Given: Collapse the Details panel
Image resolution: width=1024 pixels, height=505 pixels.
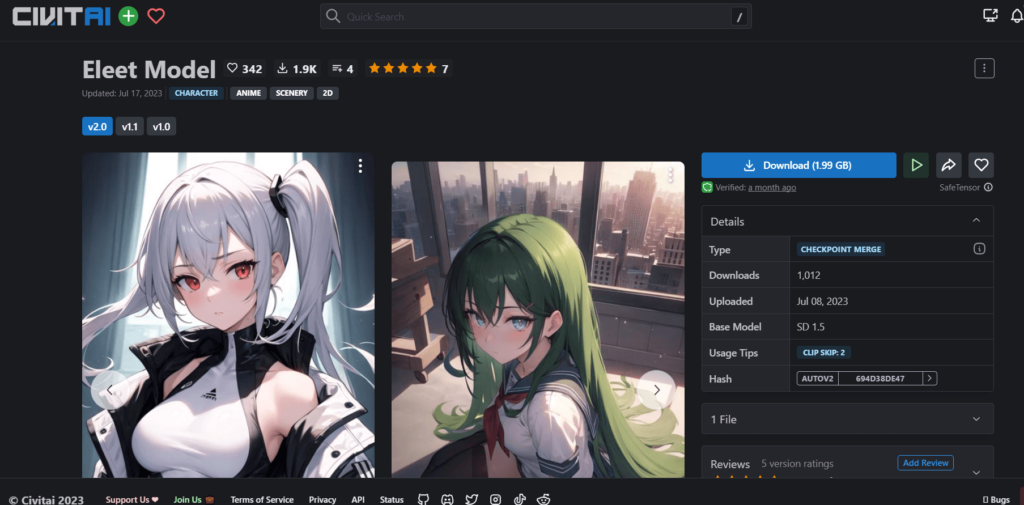Looking at the screenshot, I should pos(976,221).
